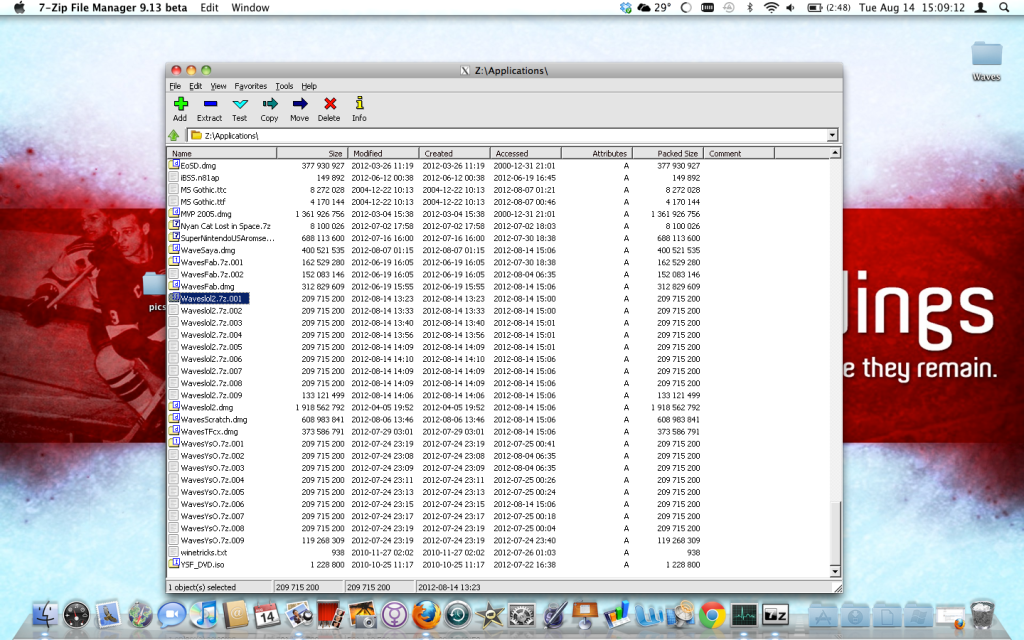Open the View menu
Viewport: 1024px width, 640px height.
point(218,86)
